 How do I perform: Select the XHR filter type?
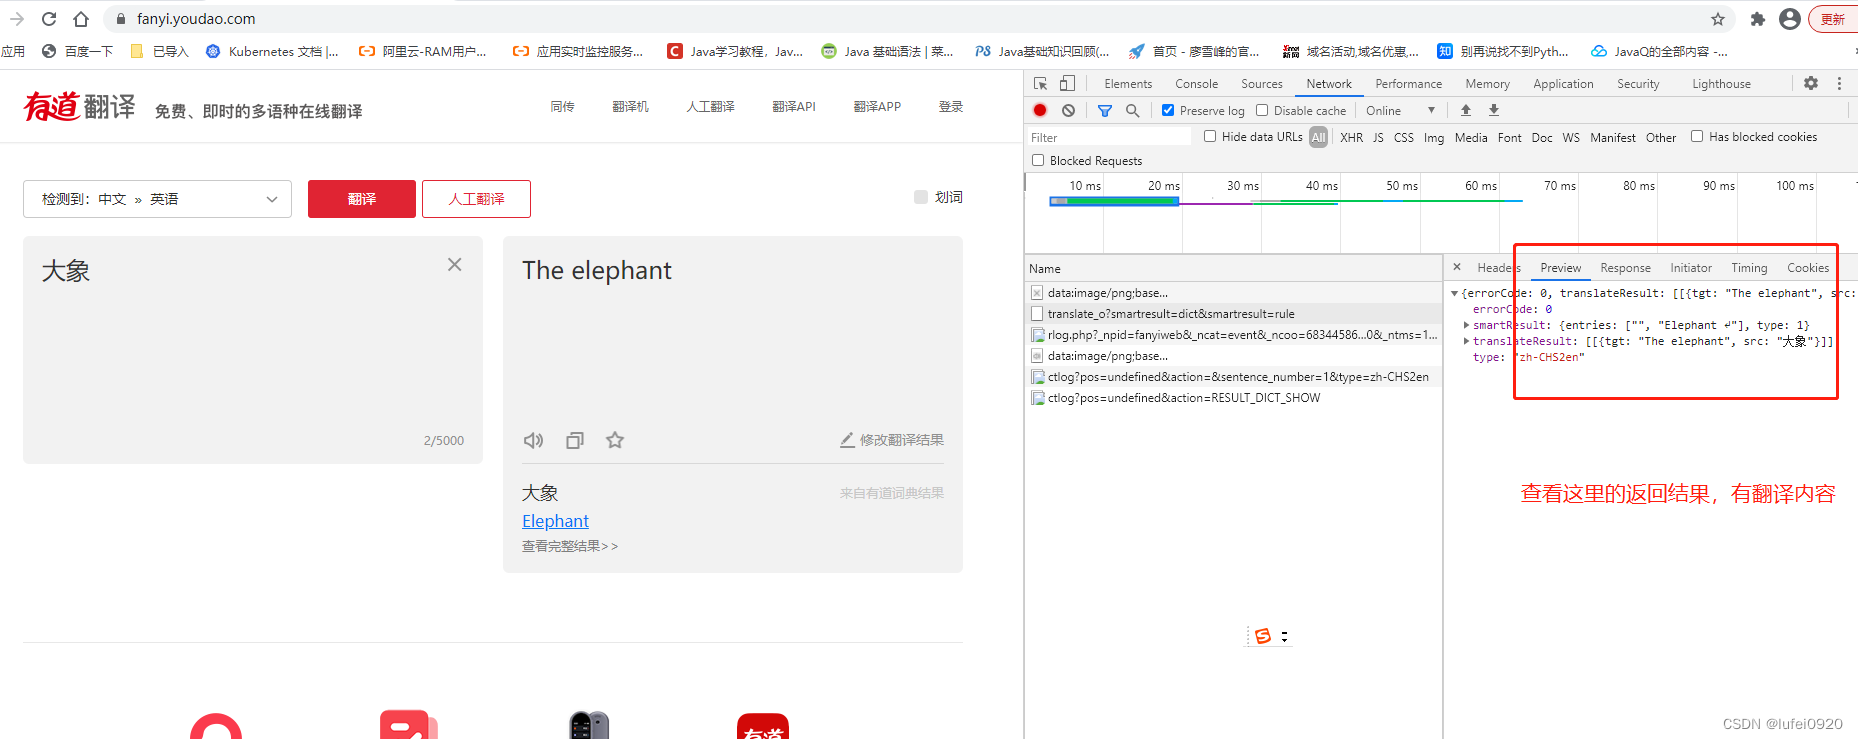(x=1351, y=138)
